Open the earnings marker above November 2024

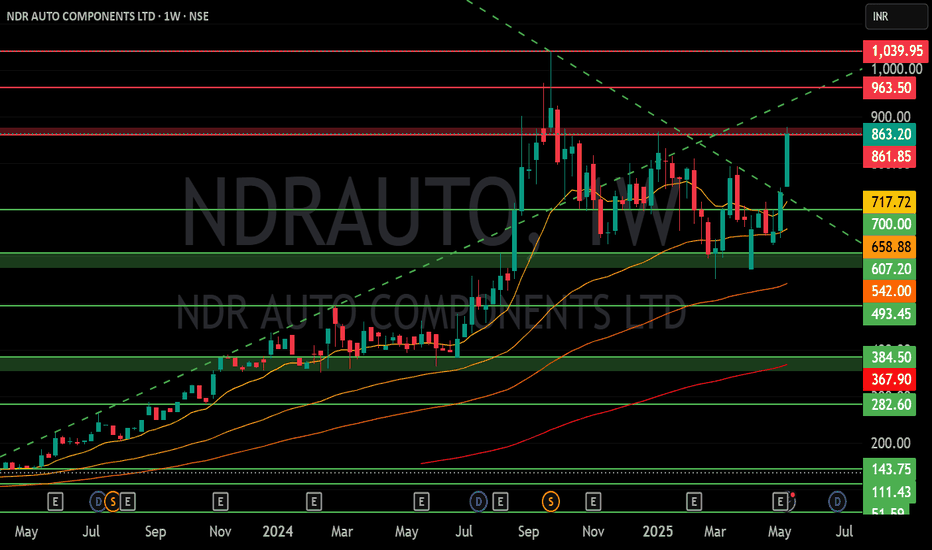593,502
